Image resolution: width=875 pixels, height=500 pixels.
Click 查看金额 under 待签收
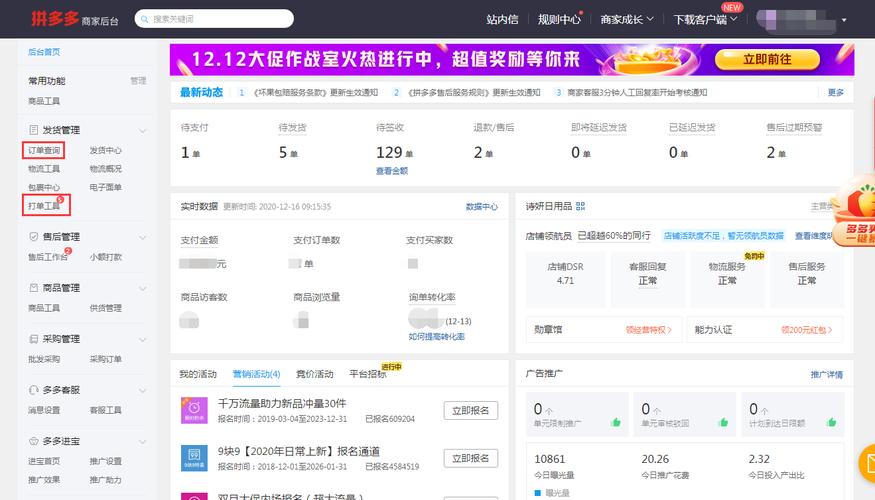(392, 171)
